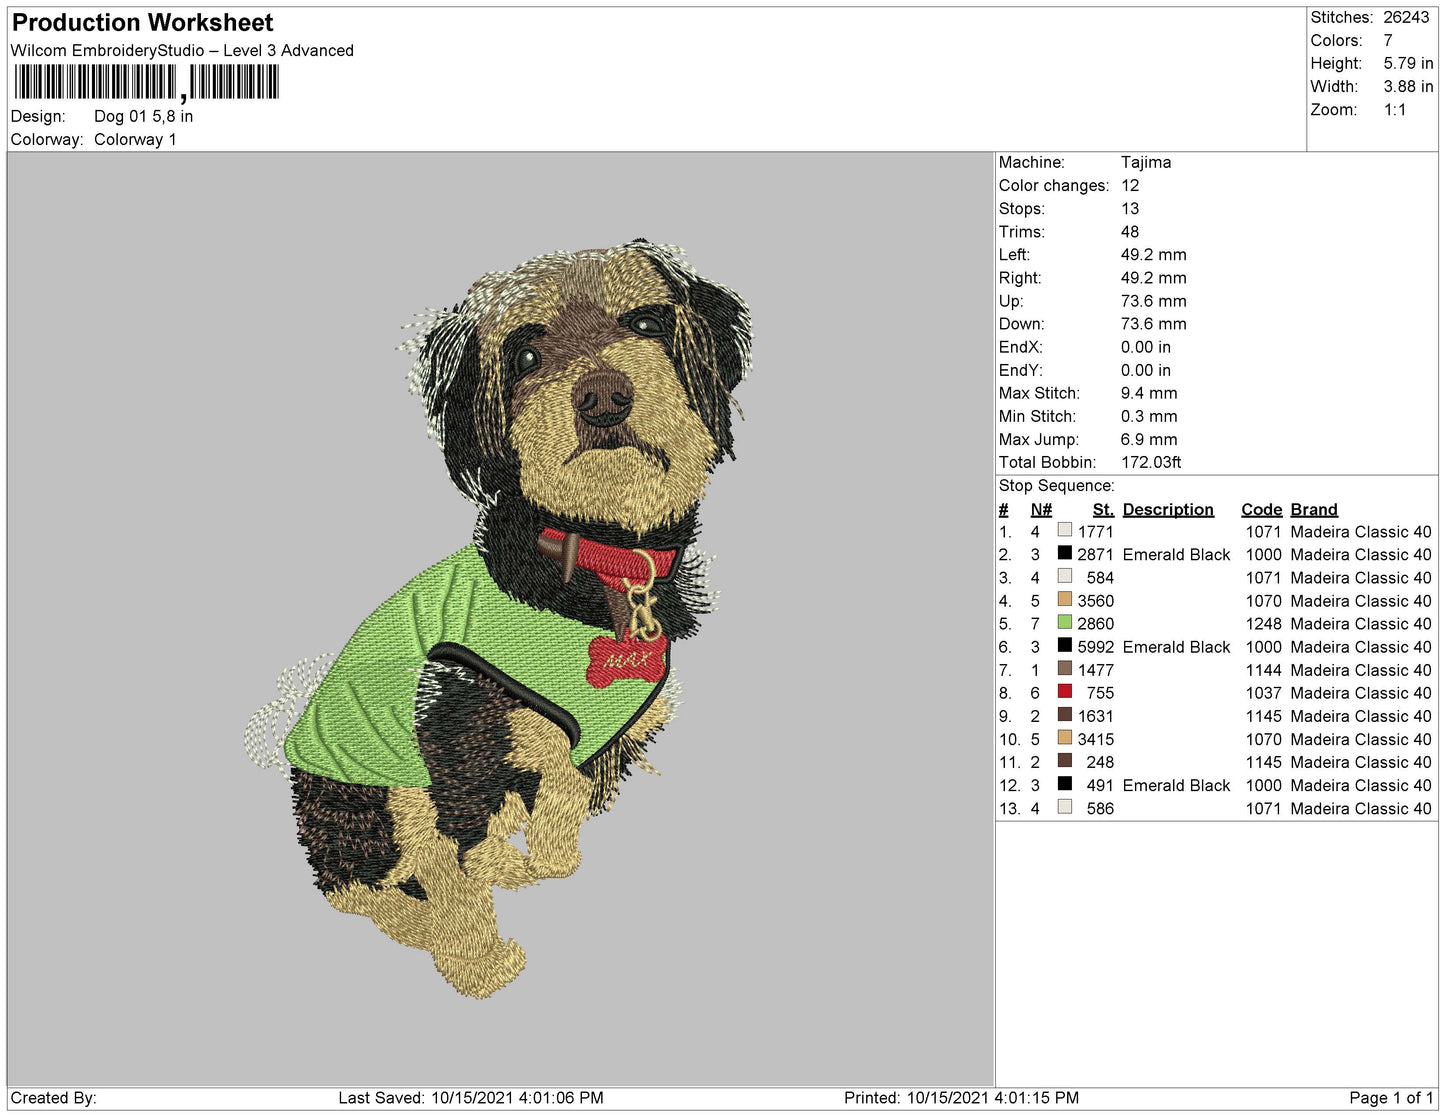Viewport: 1445px width, 1117px height.
Task: Click the black swatch in stop 12 row
Action: 1065,784
